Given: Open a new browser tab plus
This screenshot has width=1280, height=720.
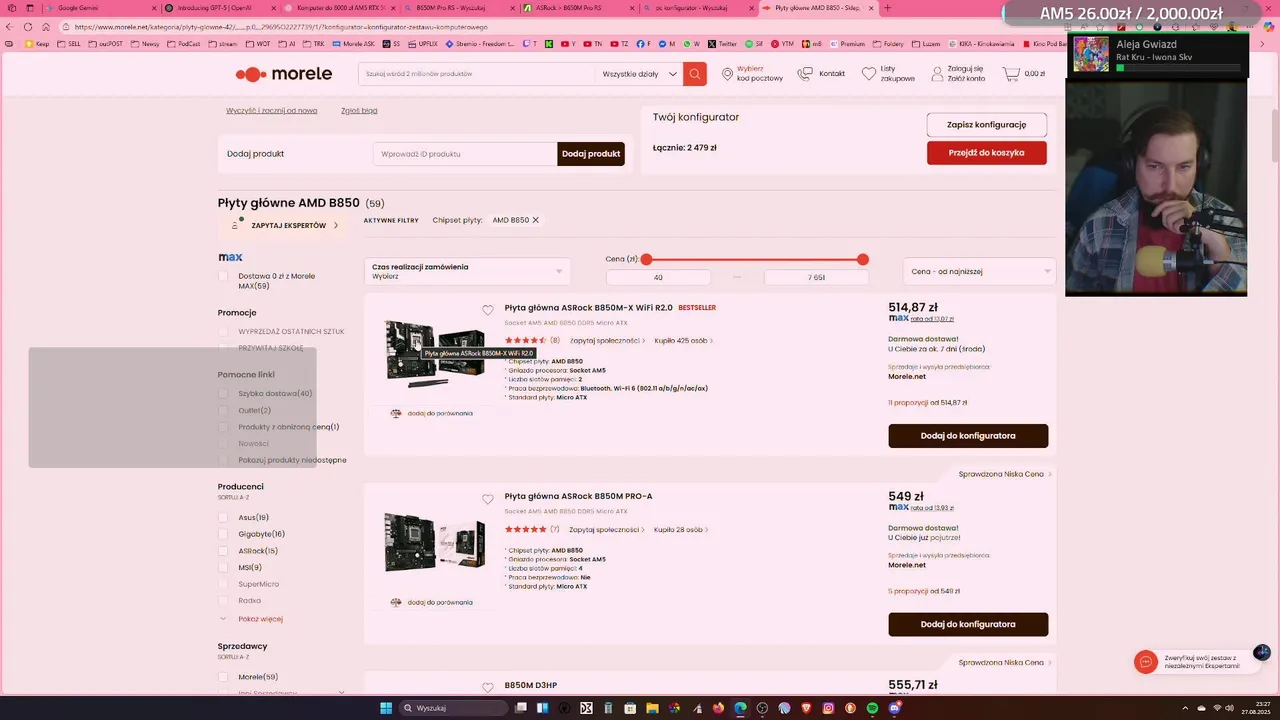Looking at the screenshot, I should [887, 8].
